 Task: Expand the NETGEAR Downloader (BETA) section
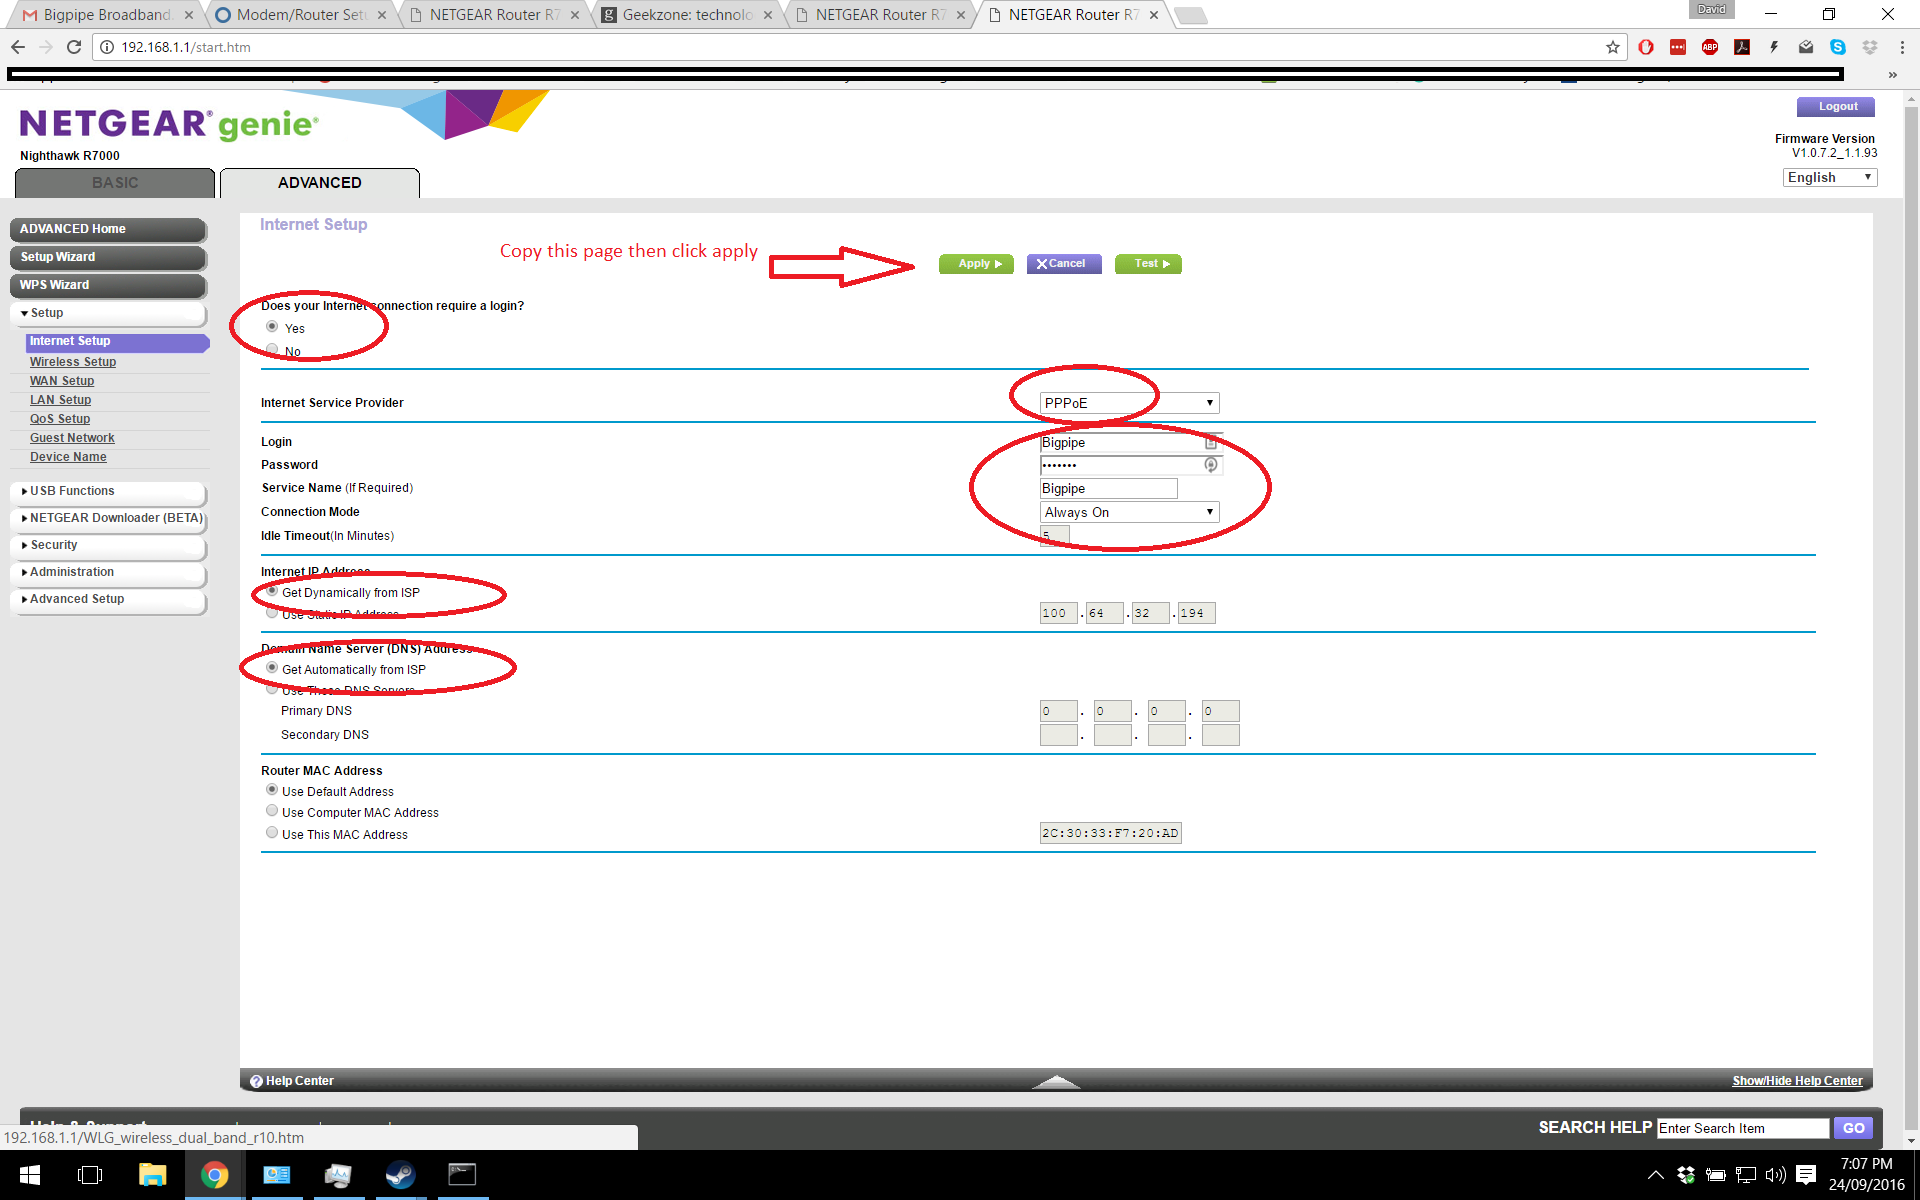pos(108,518)
